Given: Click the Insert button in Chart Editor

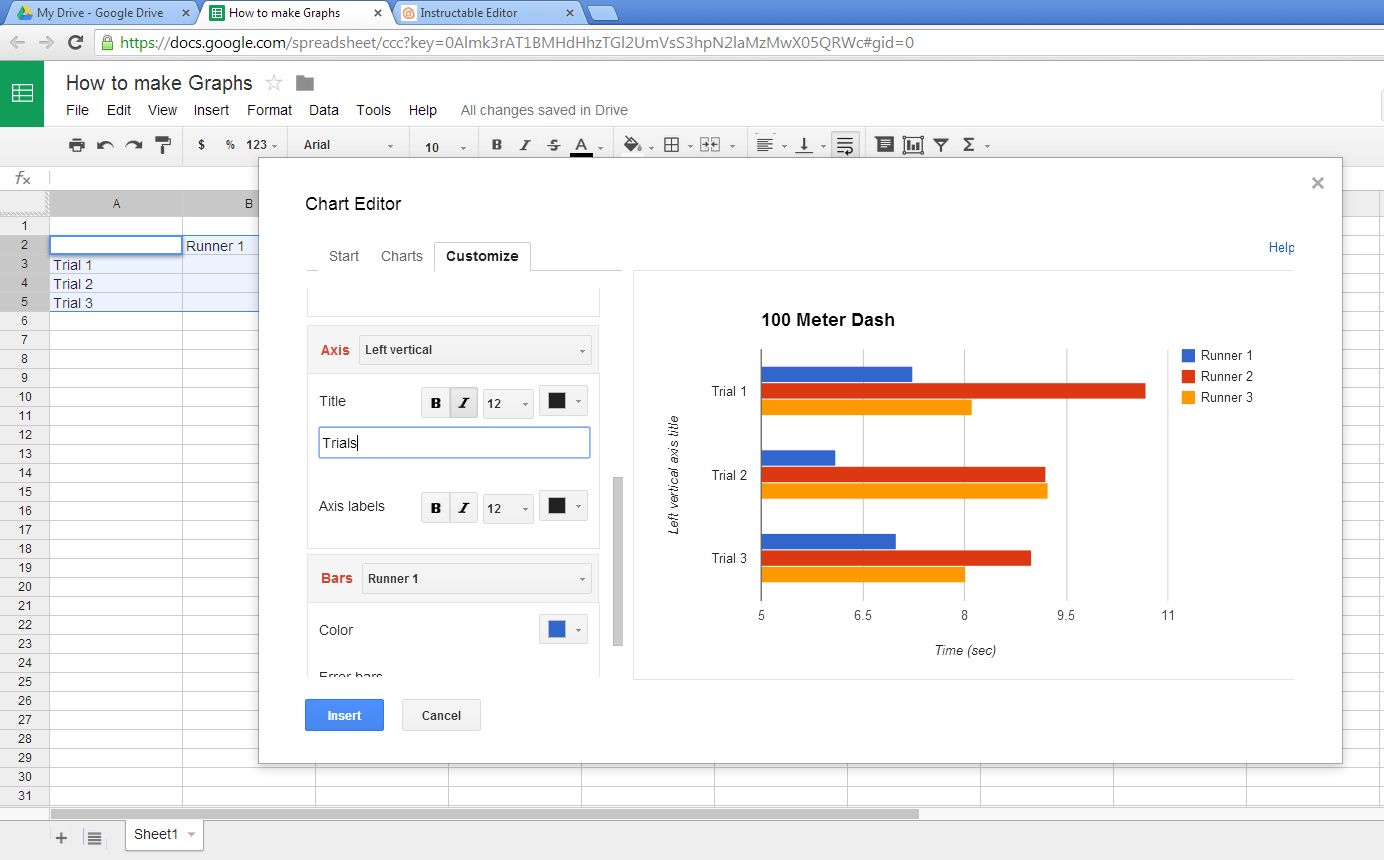Looking at the screenshot, I should [344, 715].
